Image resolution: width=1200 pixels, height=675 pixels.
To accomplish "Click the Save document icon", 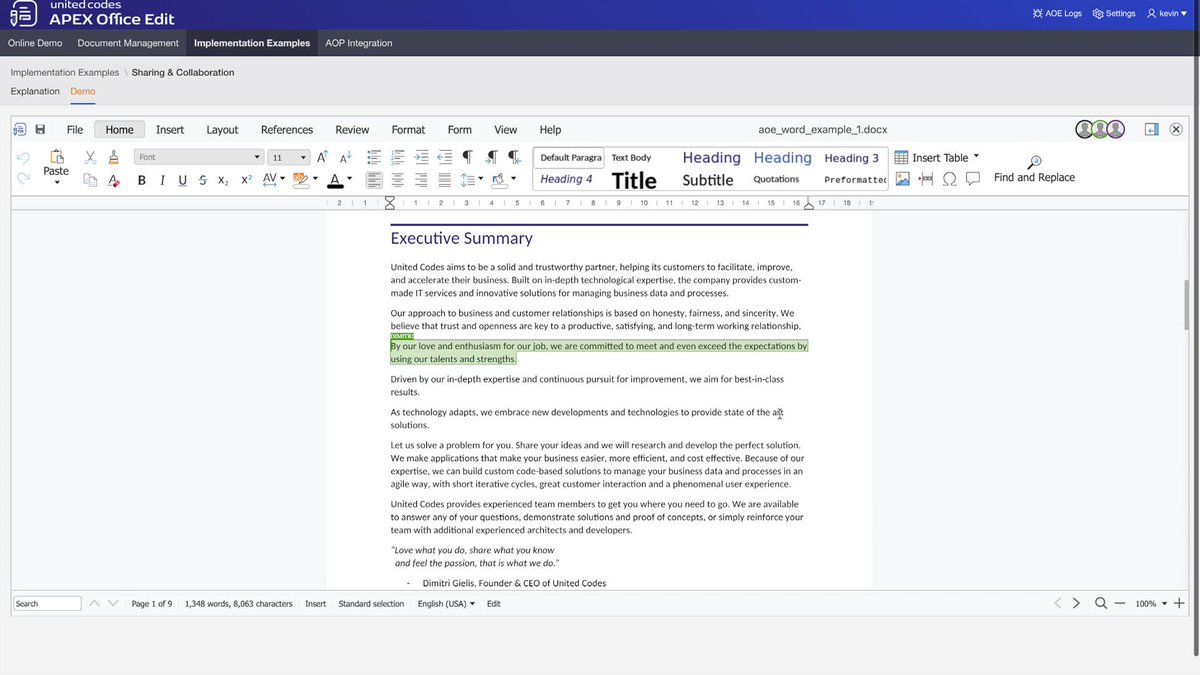I will 40,130.
